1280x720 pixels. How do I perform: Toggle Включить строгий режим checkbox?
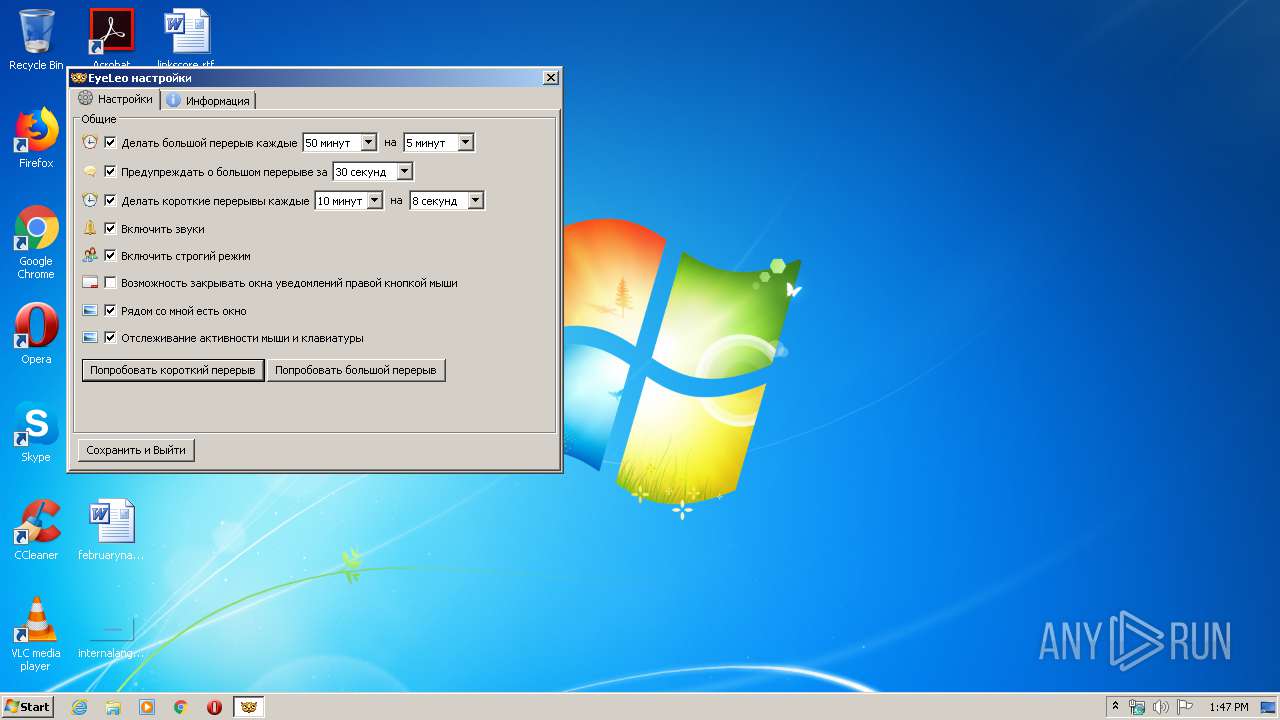click(x=110, y=255)
